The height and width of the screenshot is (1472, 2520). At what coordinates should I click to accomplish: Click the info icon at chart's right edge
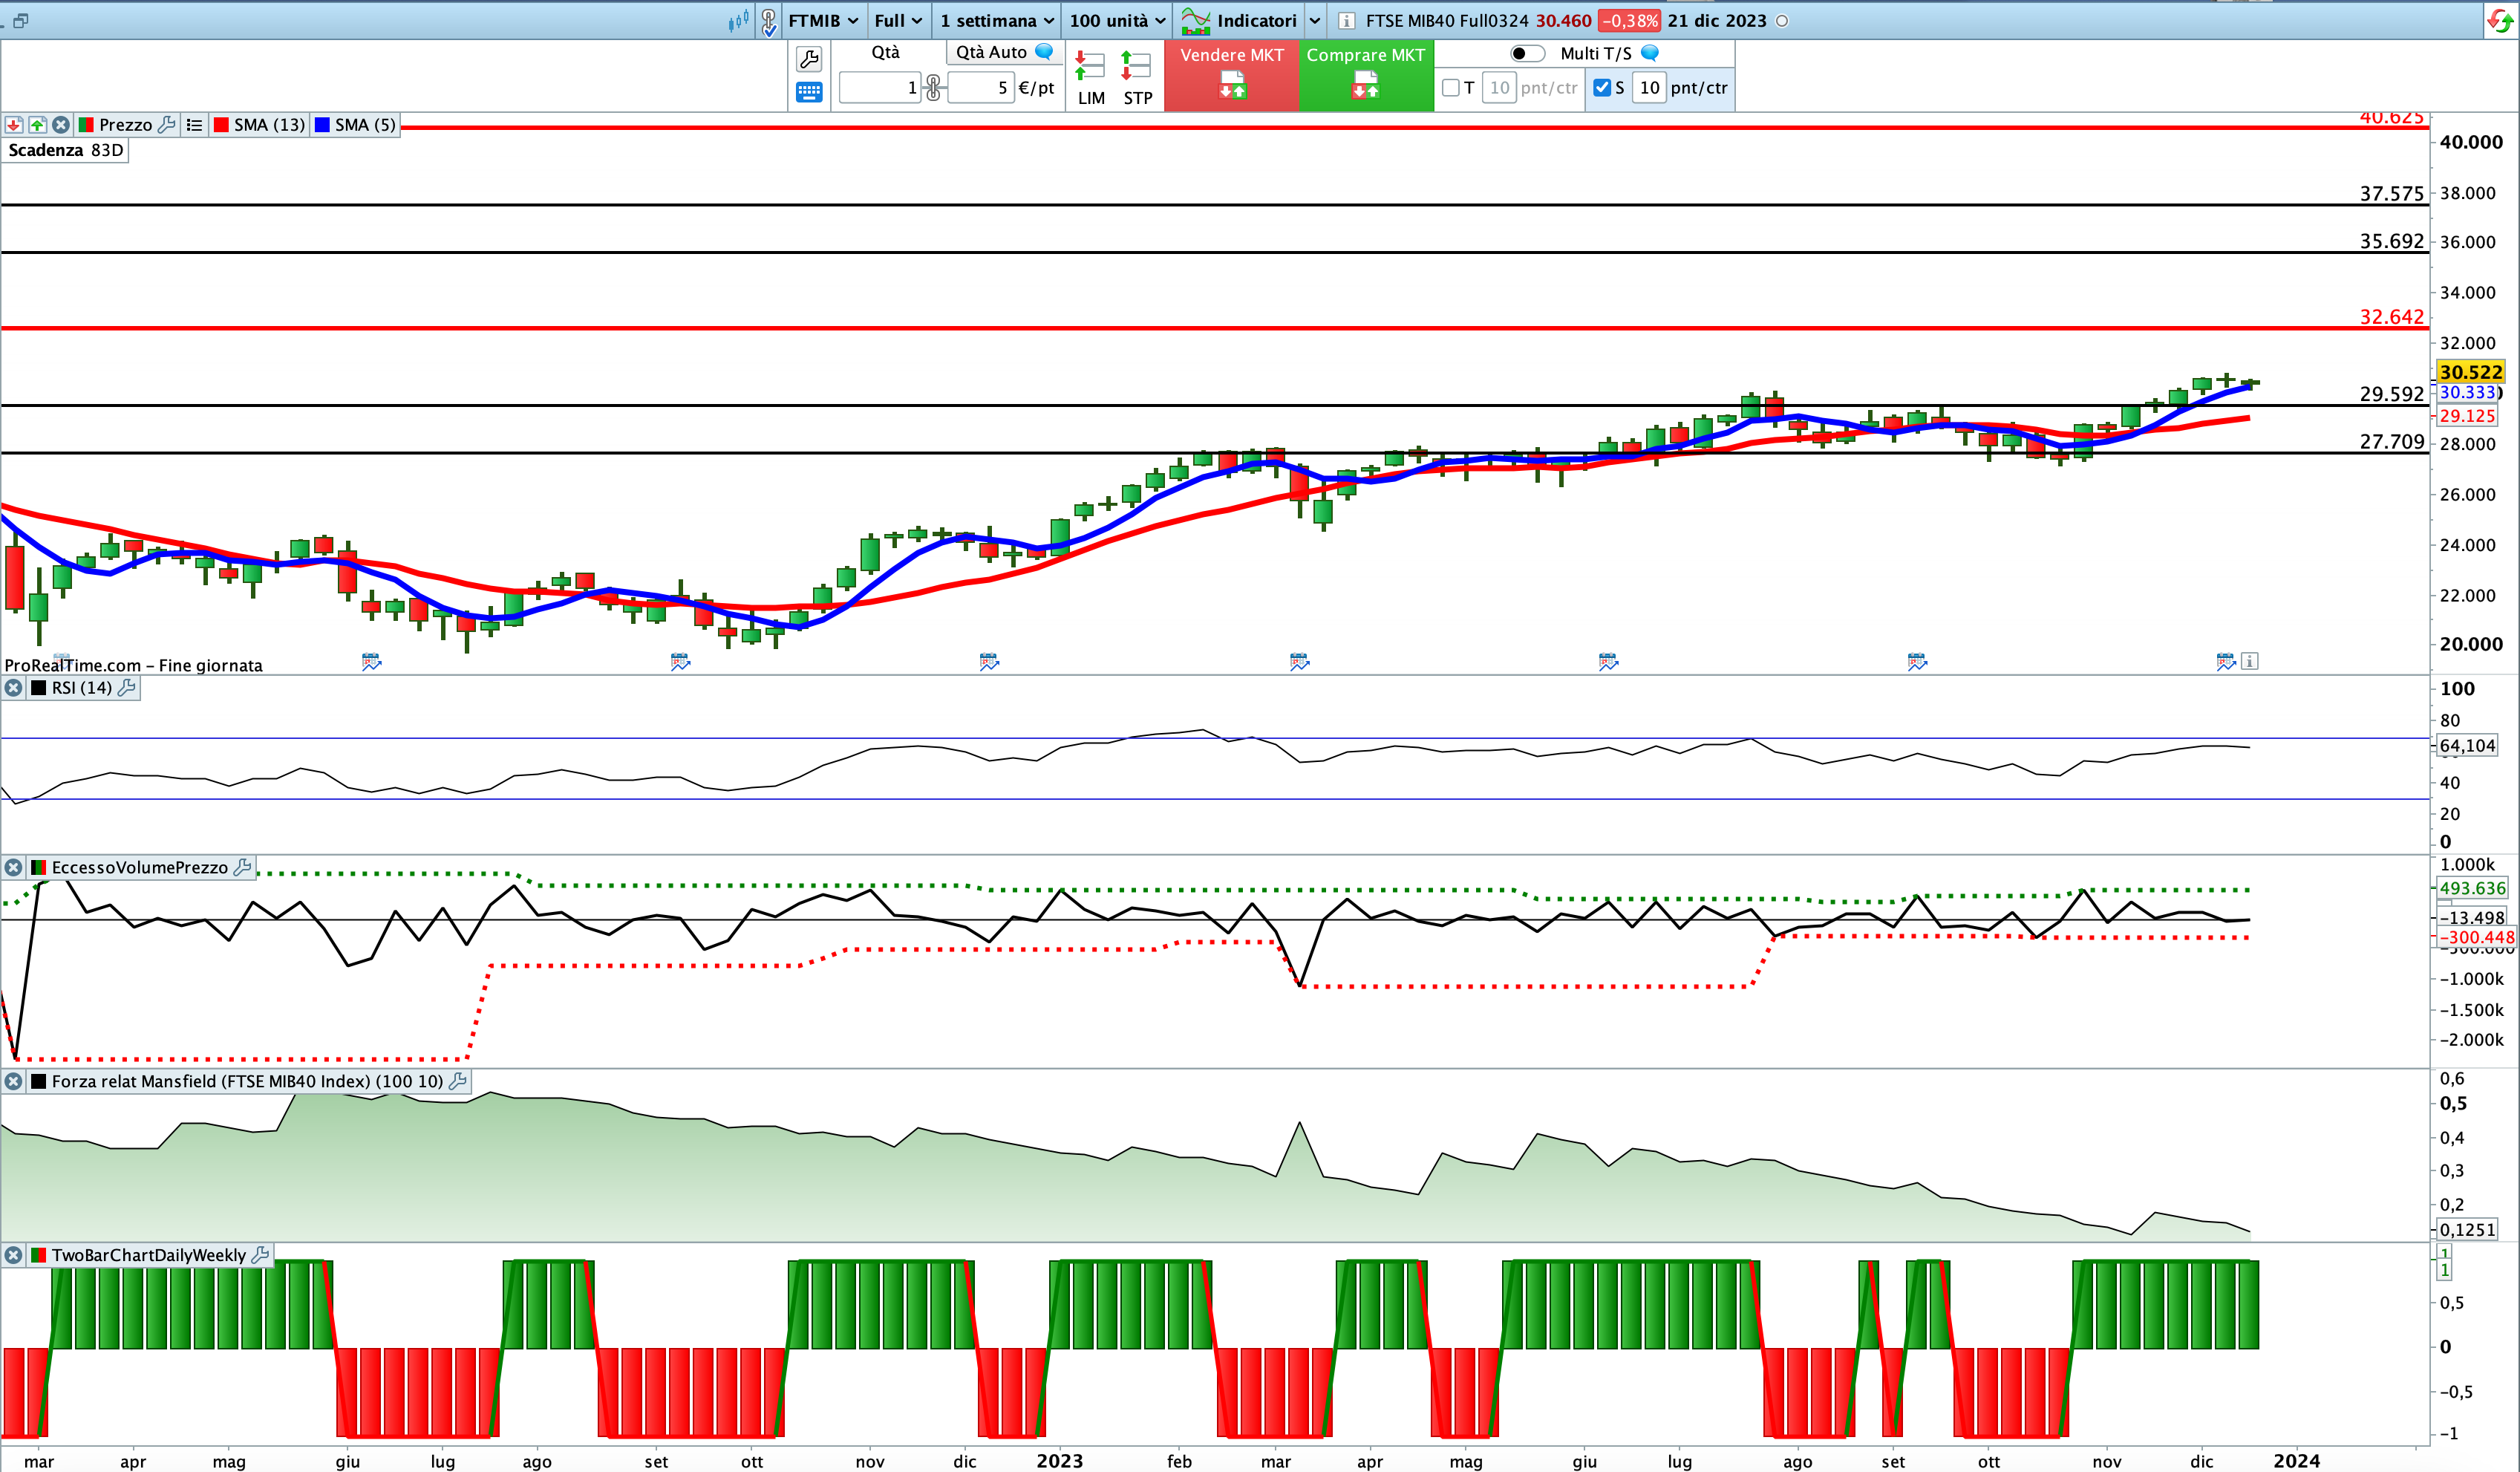pos(2249,661)
